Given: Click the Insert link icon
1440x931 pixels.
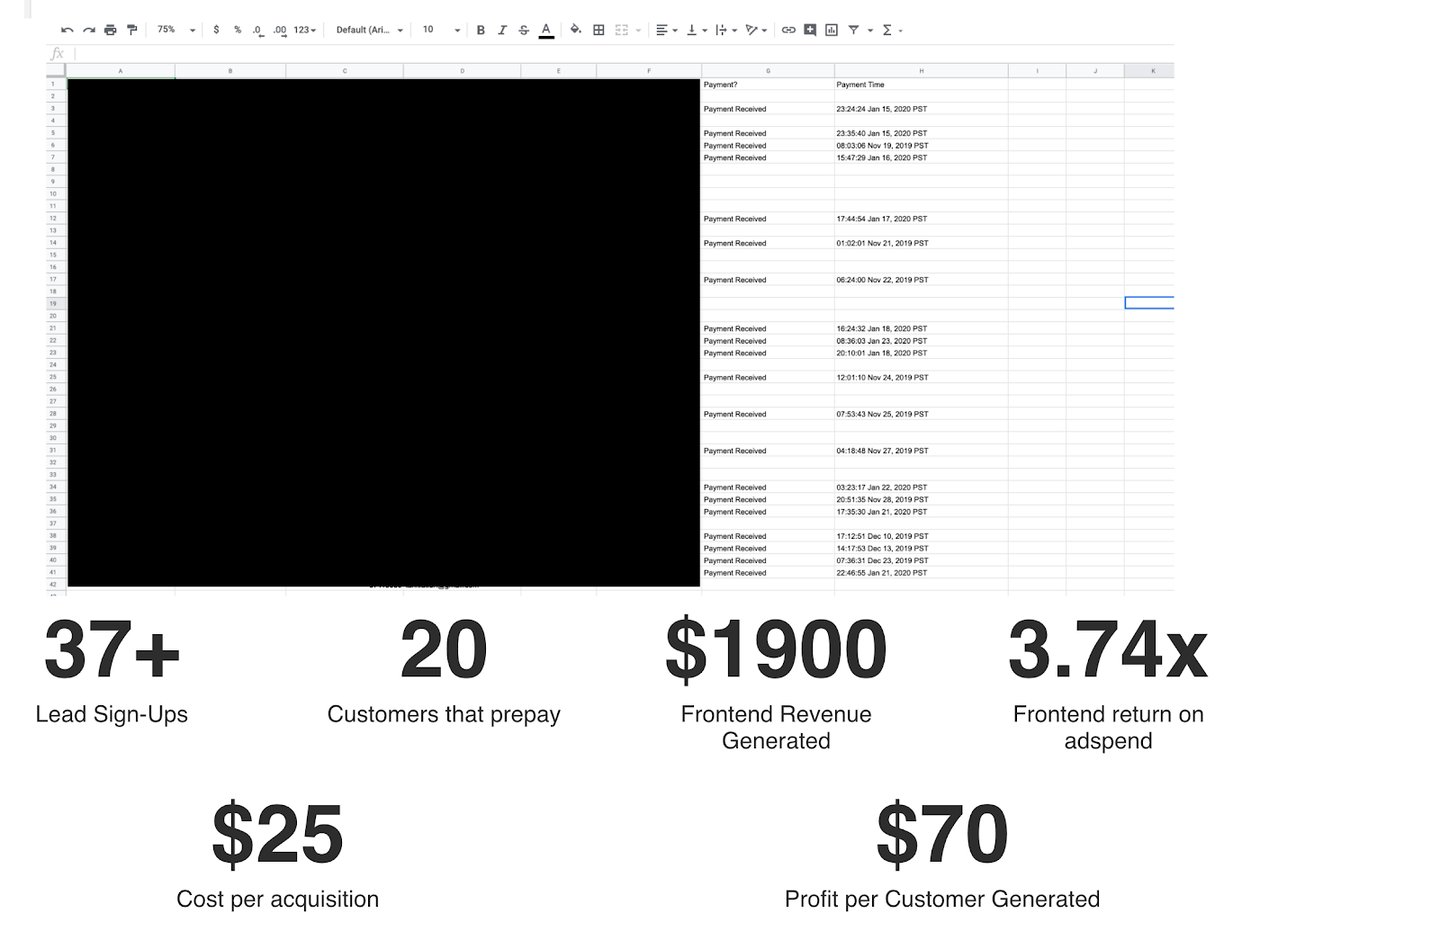Looking at the screenshot, I should (x=788, y=30).
